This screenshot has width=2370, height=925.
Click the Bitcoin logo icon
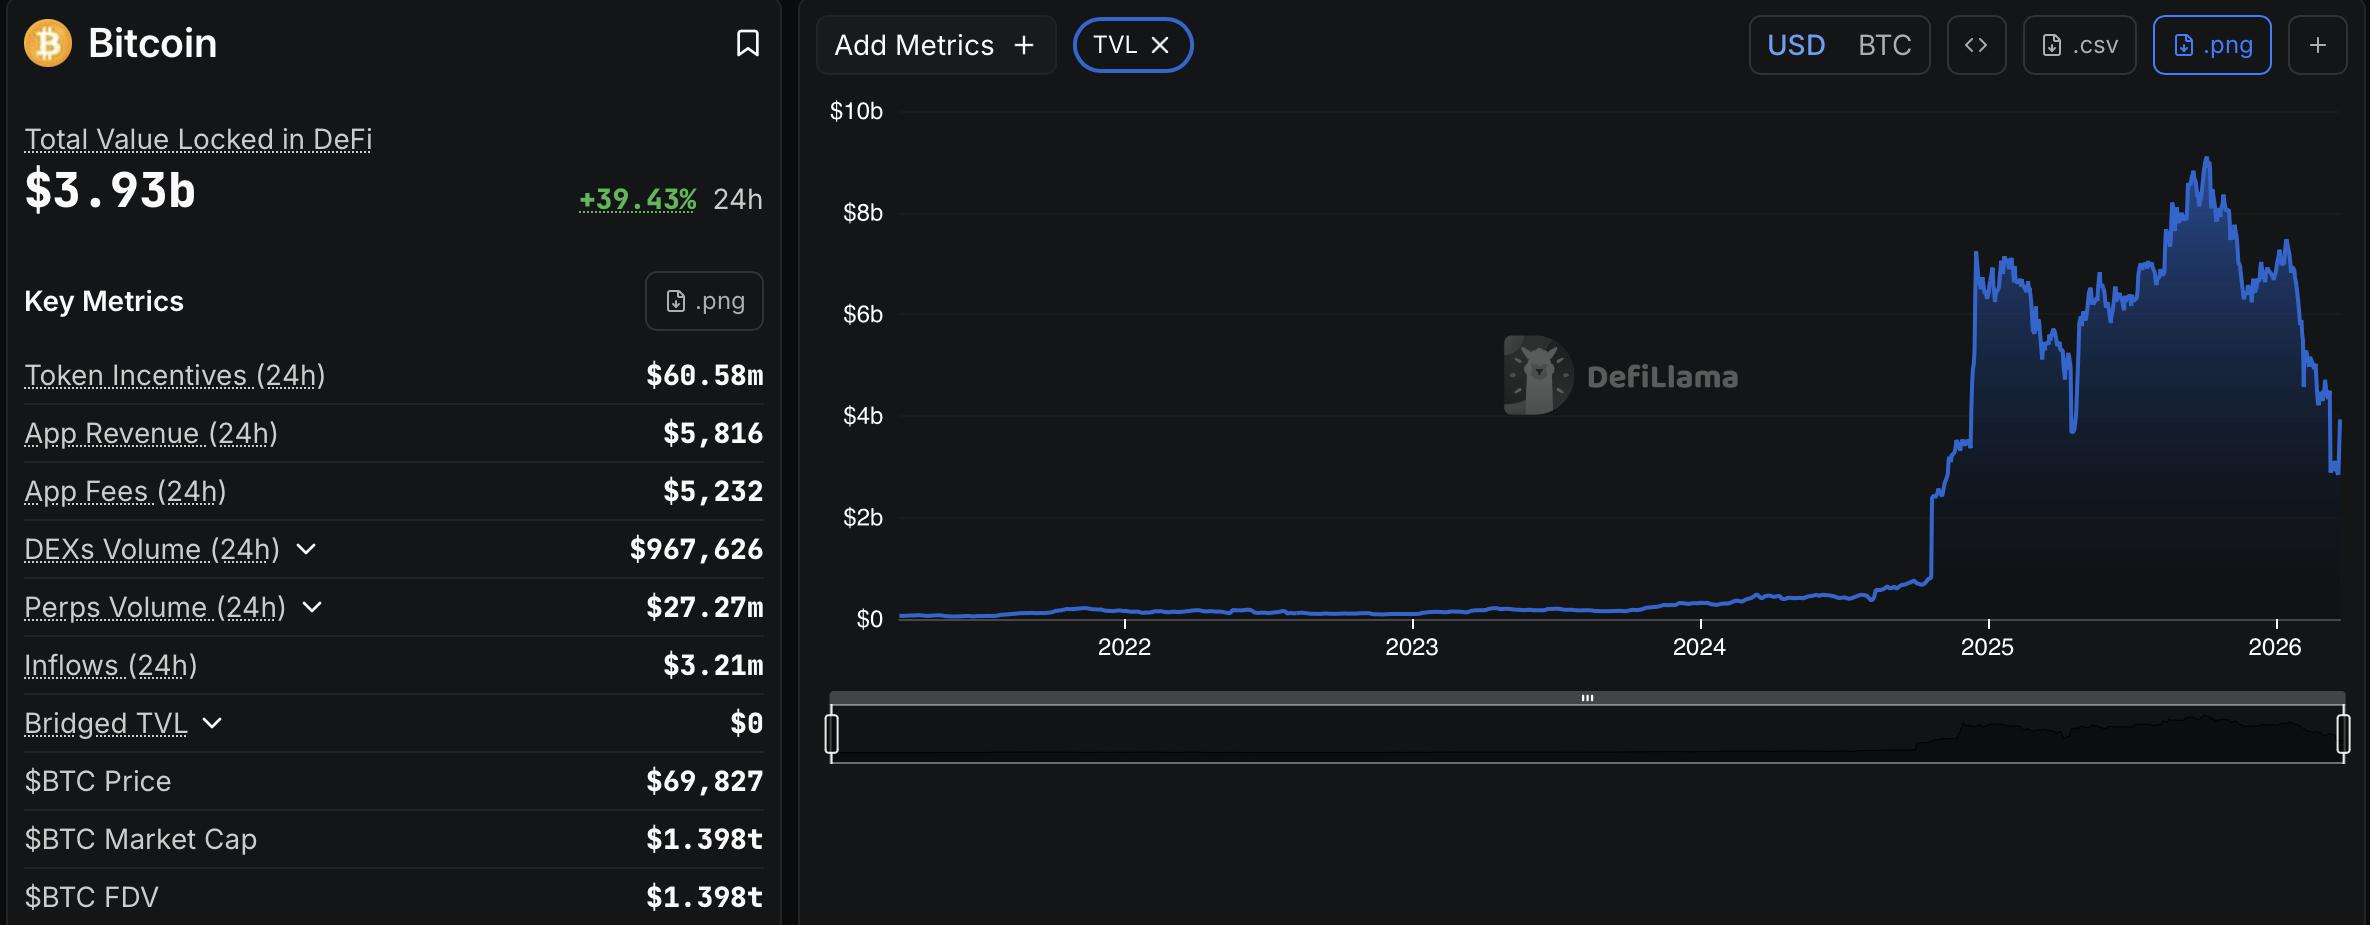point(47,44)
